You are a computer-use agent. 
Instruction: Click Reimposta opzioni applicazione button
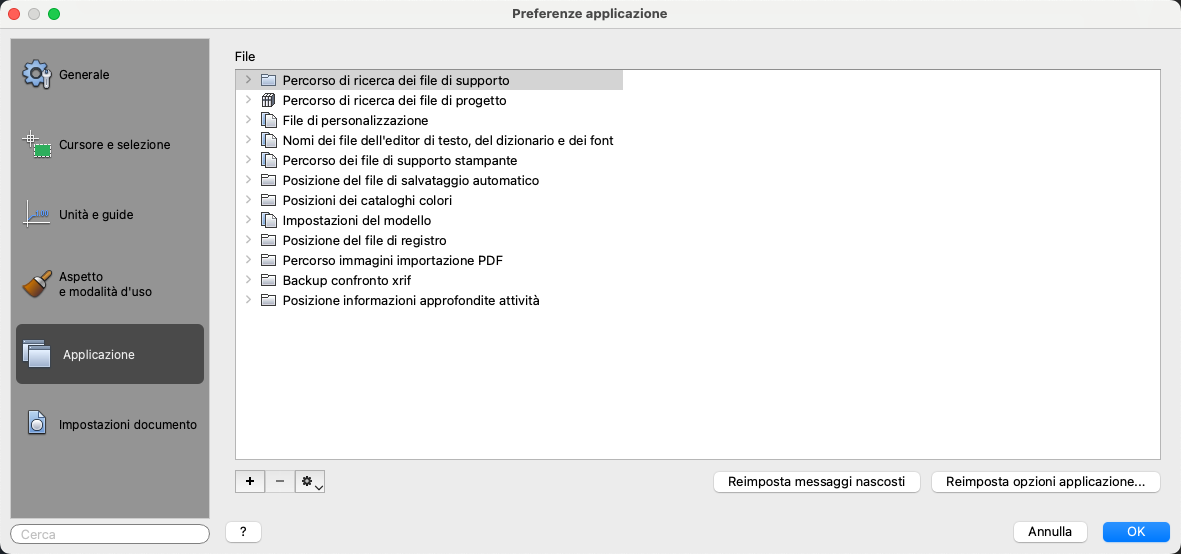(1045, 482)
